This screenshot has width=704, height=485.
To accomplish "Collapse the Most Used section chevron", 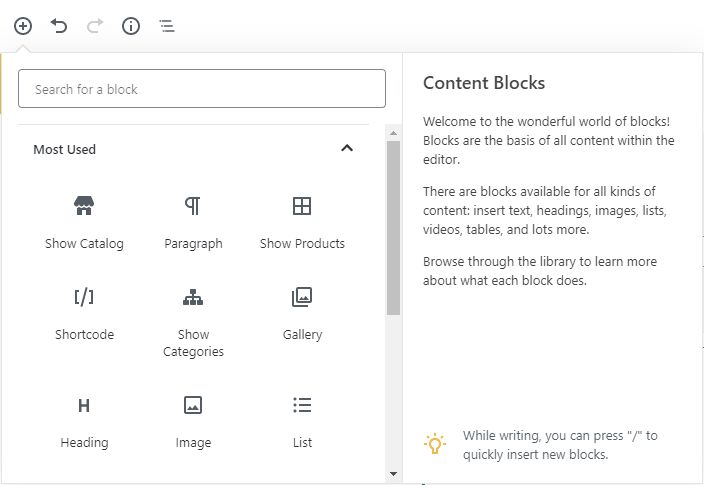I will [x=347, y=149].
